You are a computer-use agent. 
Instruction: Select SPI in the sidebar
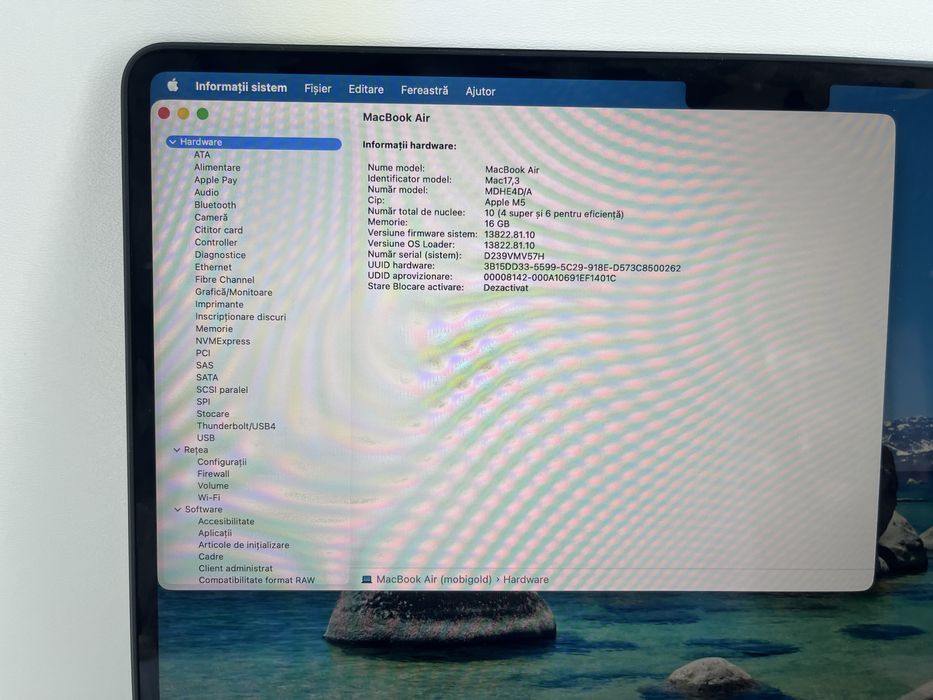coord(203,402)
